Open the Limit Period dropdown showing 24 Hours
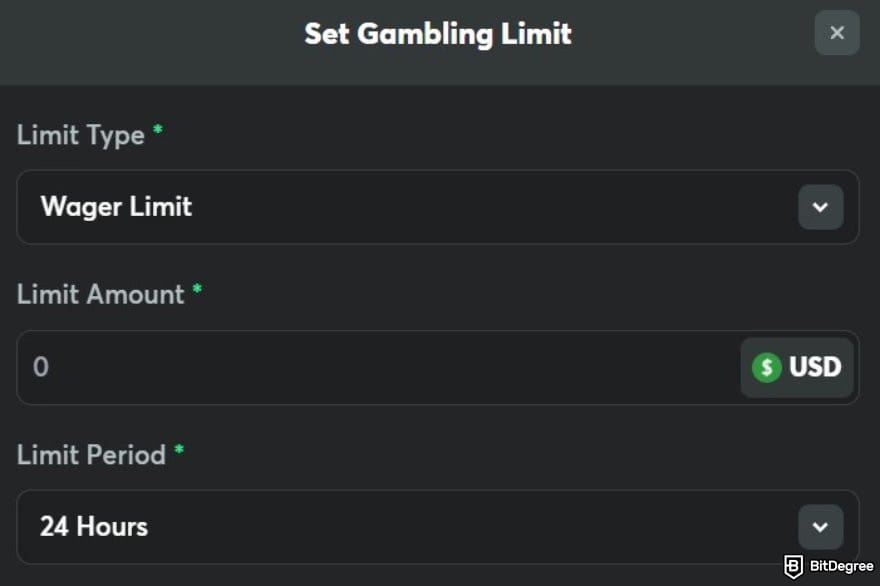The image size is (880, 586). tap(438, 527)
